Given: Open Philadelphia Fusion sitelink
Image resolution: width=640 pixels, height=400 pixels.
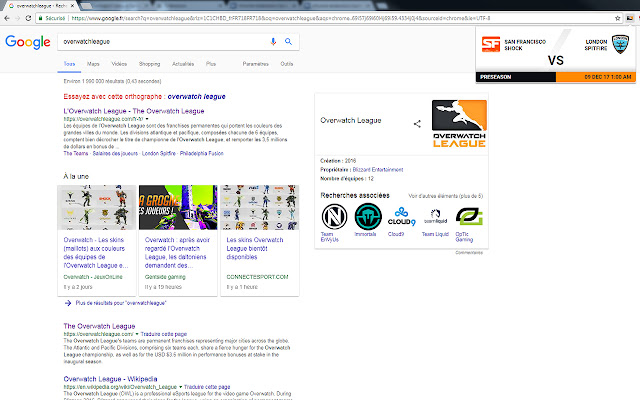Looking at the screenshot, I should pos(202,153).
